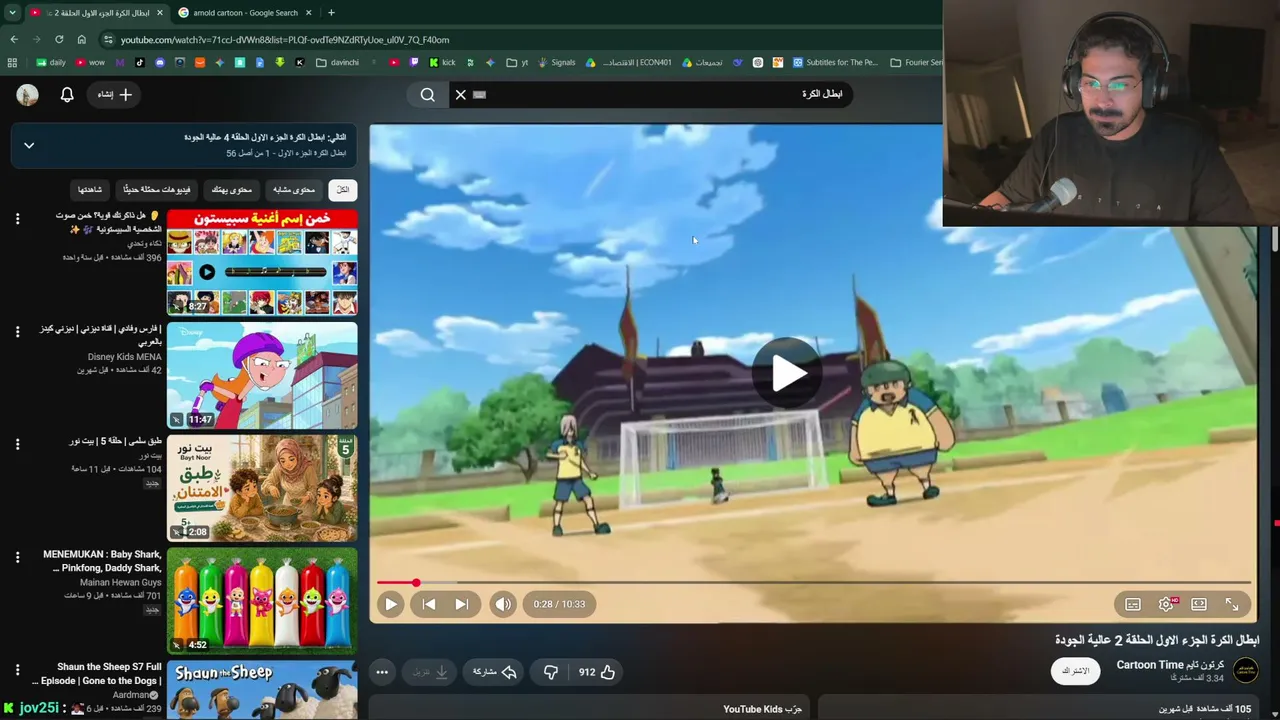Image resolution: width=1280 pixels, height=720 pixels.
Task: Open the 'Shaun the Sheep S7 Full' video title
Action: tap(97, 674)
